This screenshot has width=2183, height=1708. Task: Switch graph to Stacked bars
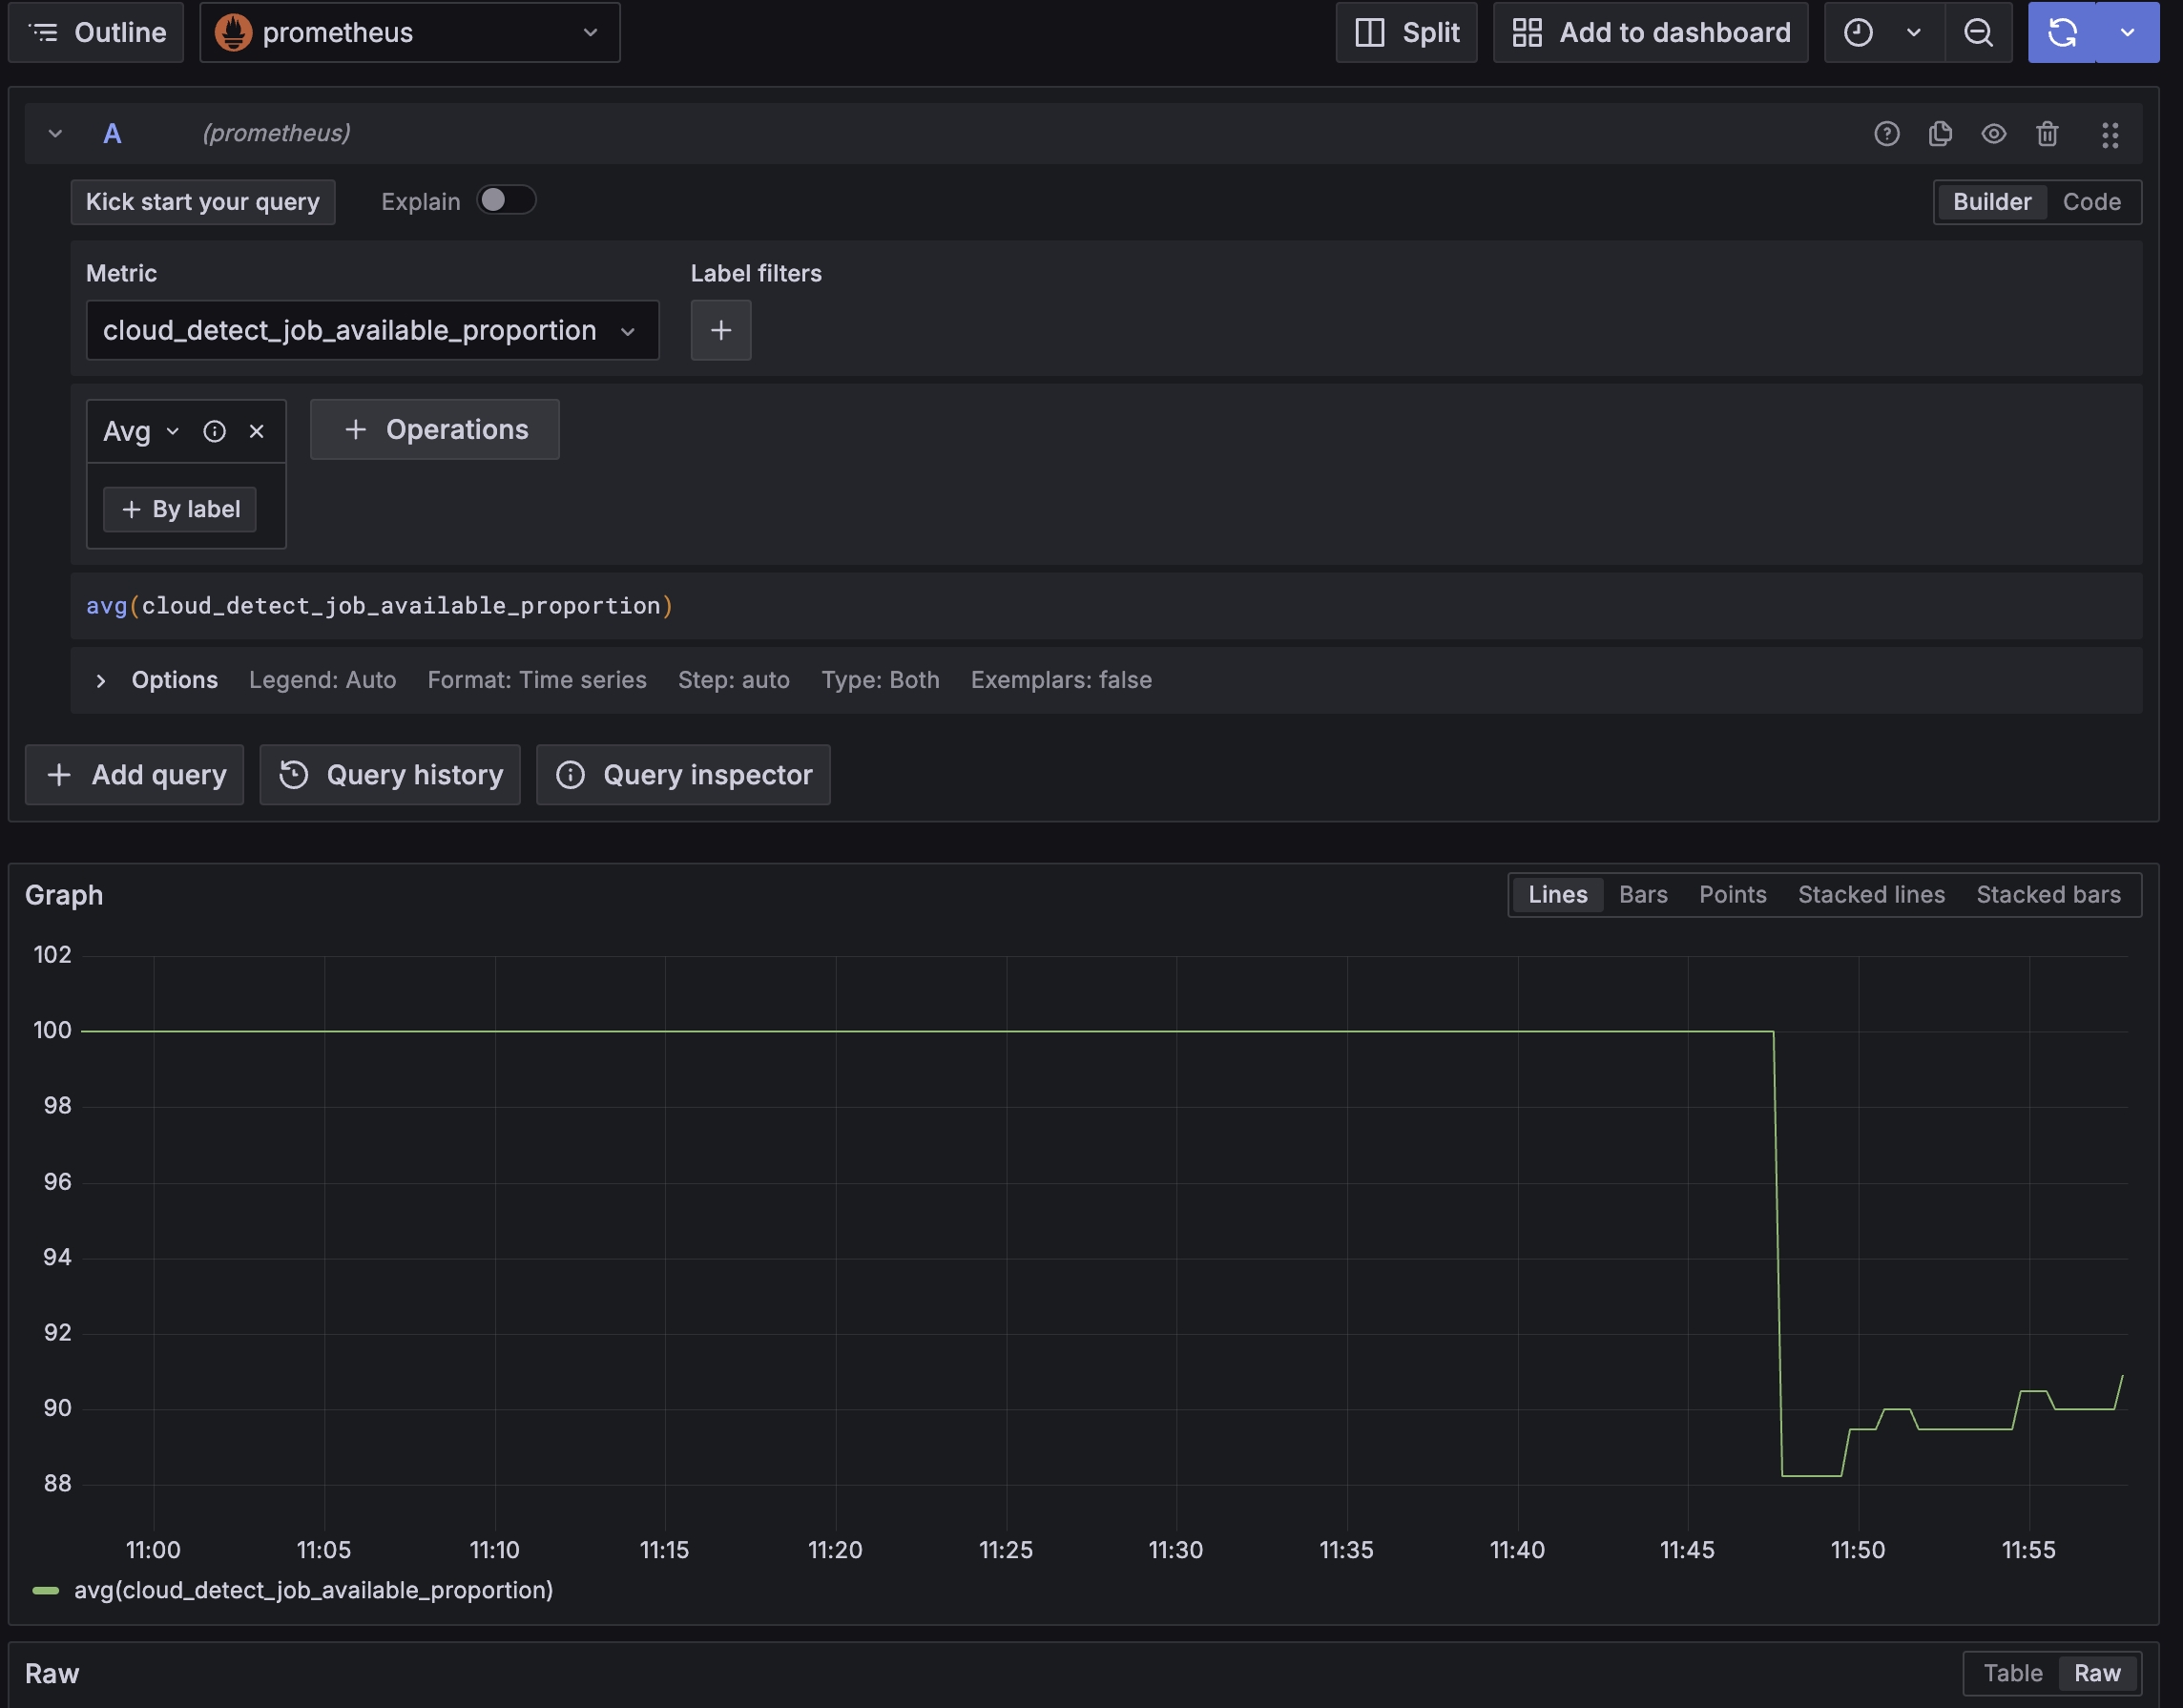(x=2048, y=895)
